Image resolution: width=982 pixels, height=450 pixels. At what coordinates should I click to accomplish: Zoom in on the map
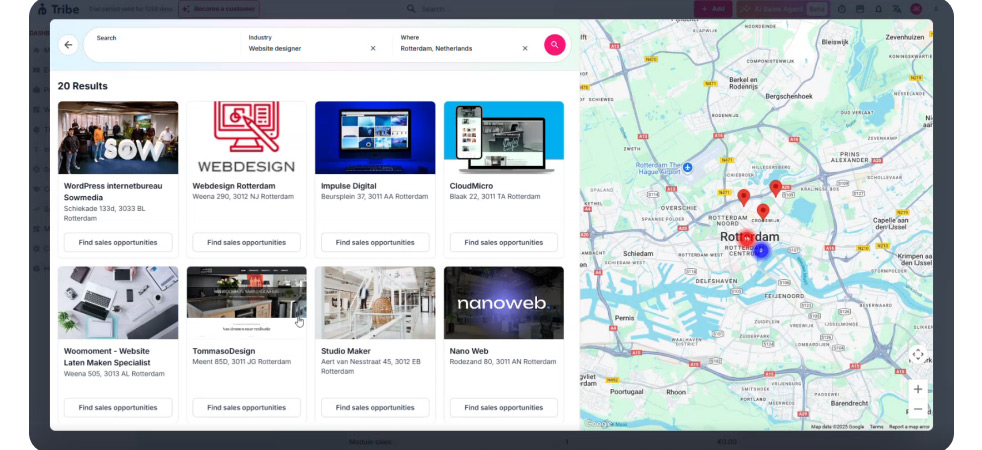pos(917,389)
